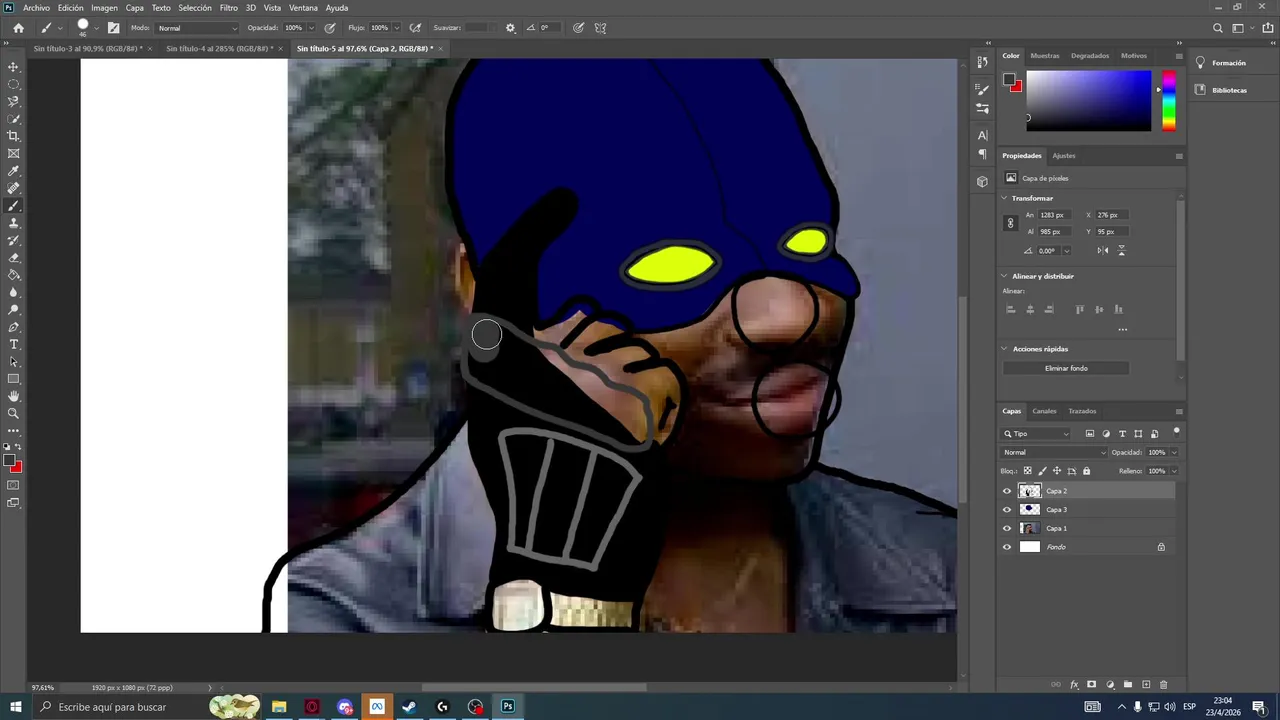The image size is (1280, 720).
Task: Open the Formación panel
Action: click(x=1228, y=63)
